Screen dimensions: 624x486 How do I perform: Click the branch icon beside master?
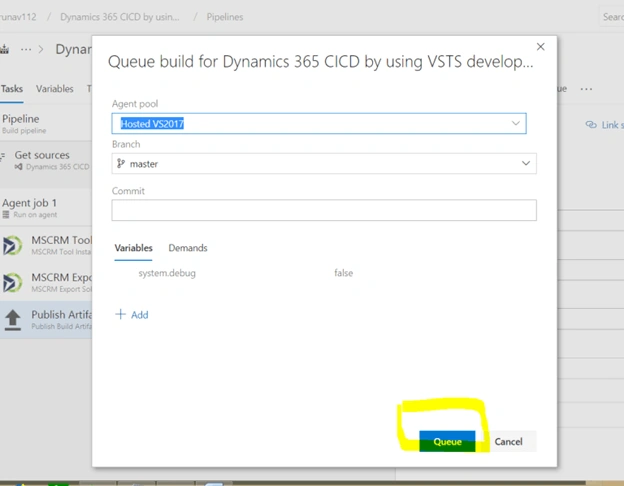121,163
